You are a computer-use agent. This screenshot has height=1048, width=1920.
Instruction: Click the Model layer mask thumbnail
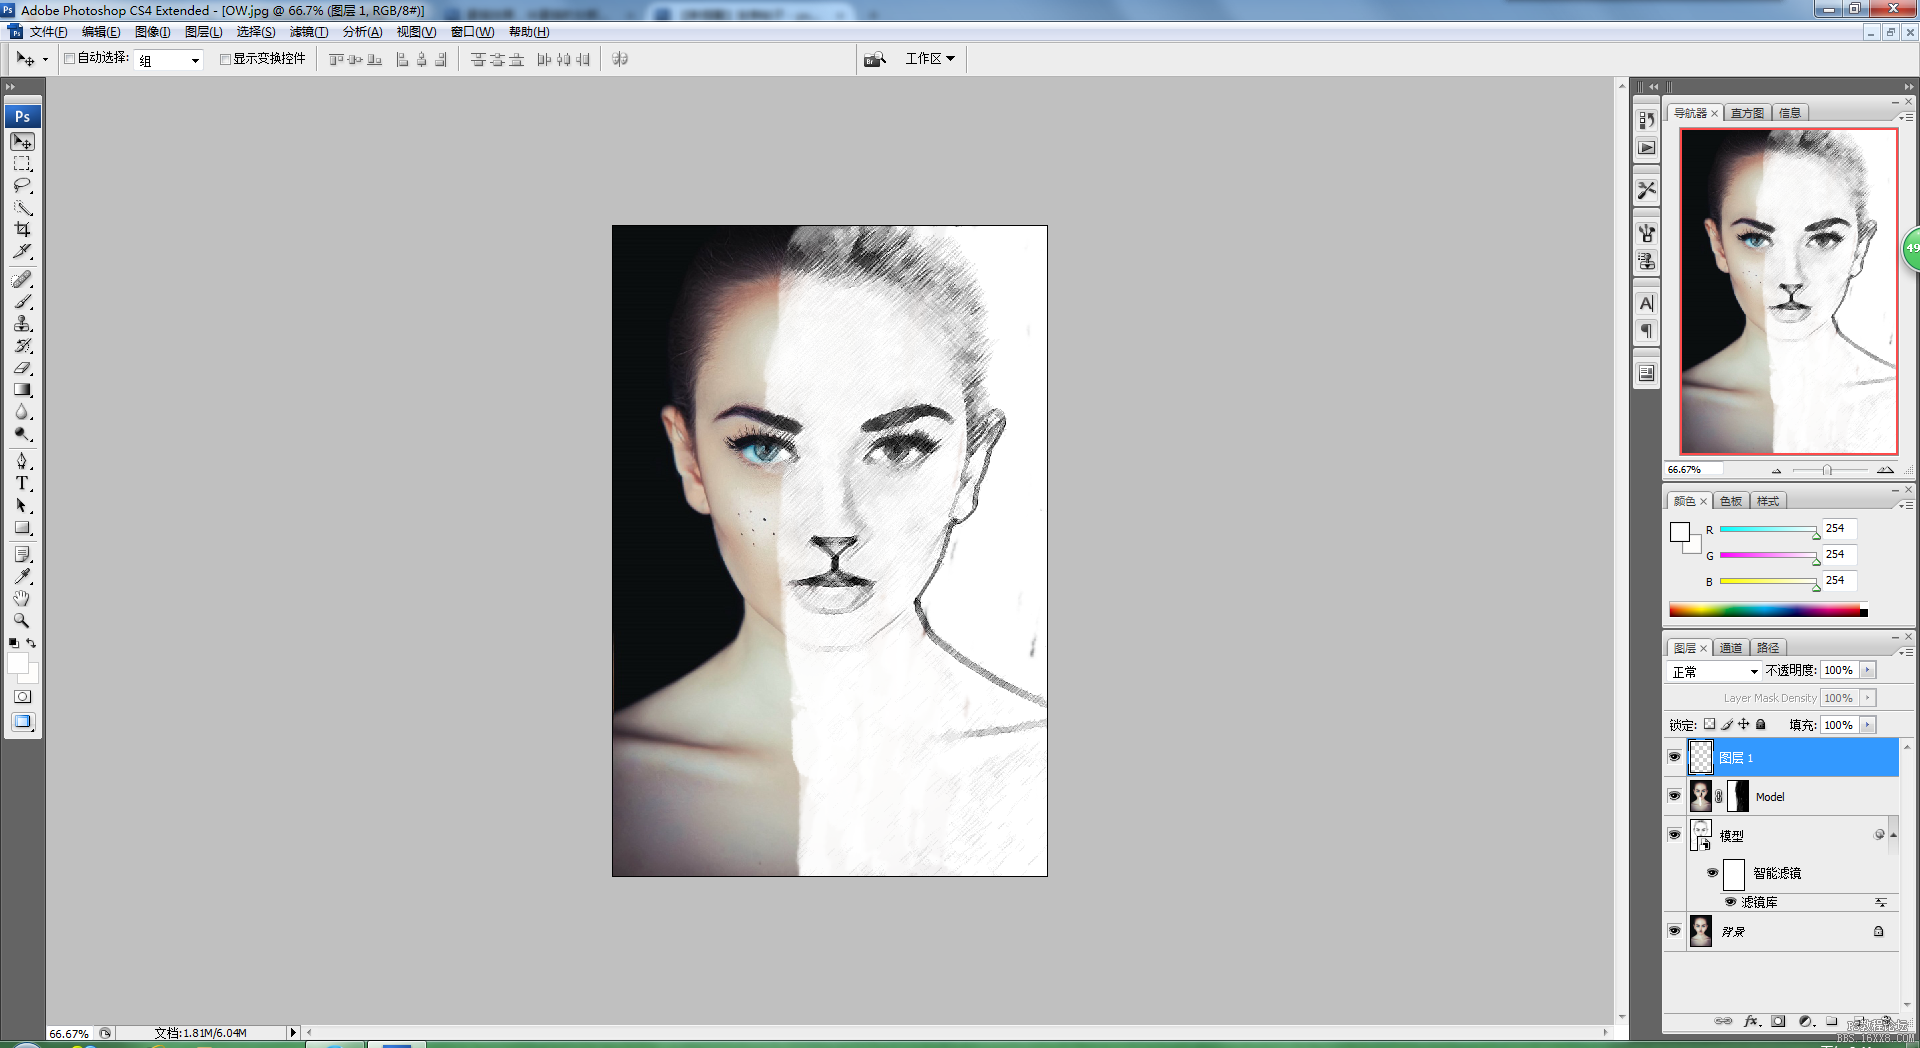[x=1738, y=796]
